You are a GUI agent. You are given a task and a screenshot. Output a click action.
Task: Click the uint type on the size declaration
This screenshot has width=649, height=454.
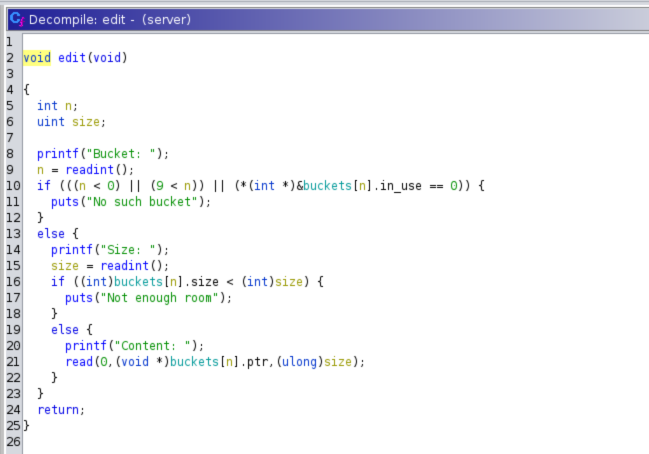coord(51,121)
